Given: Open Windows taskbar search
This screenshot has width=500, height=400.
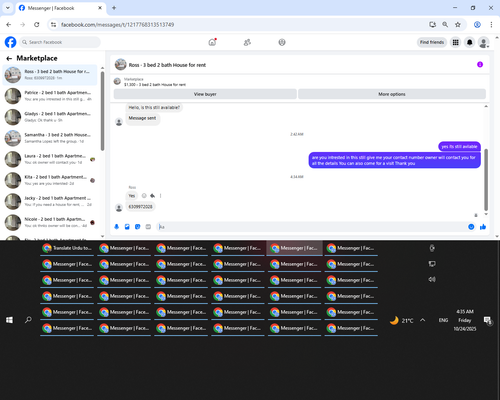Looking at the screenshot, I should 28,320.
